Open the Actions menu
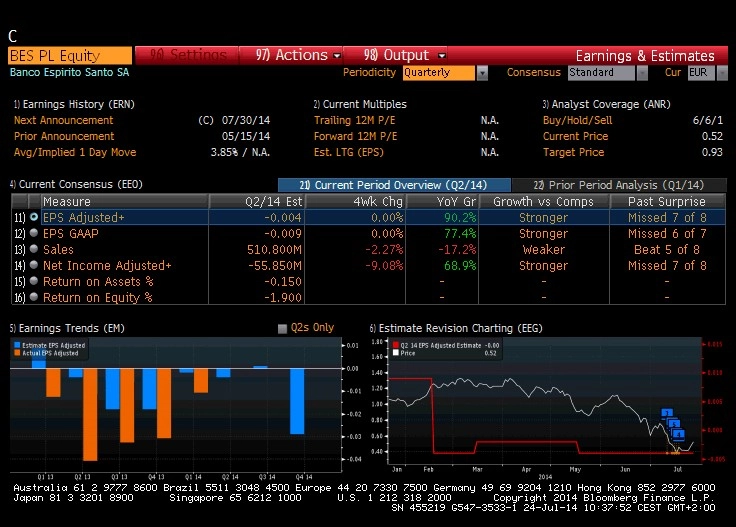Image resolution: width=736 pixels, height=527 pixels. click(297, 55)
